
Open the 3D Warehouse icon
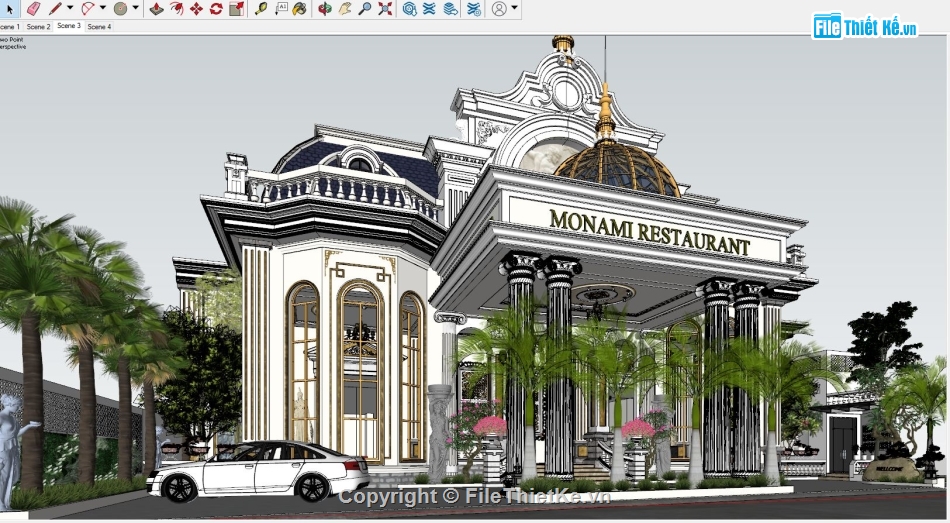coord(410,8)
